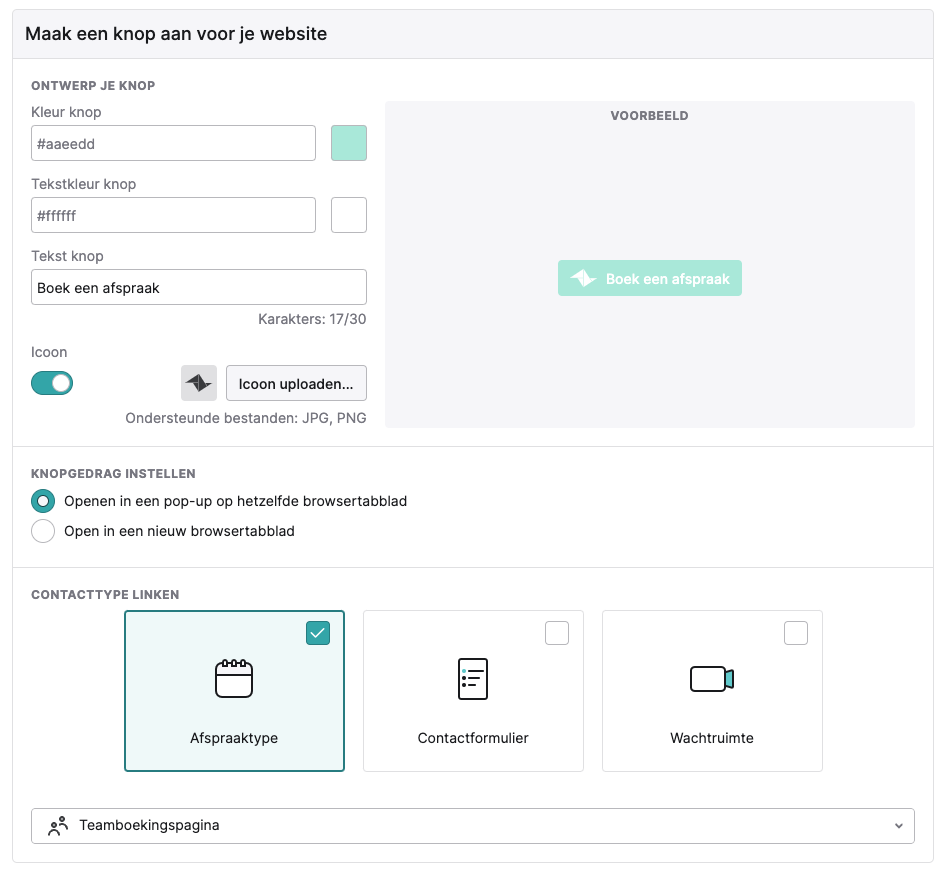The width and height of the screenshot is (945, 870).
Task: Uncheck the Afspraaktype checkbox
Action: point(318,633)
